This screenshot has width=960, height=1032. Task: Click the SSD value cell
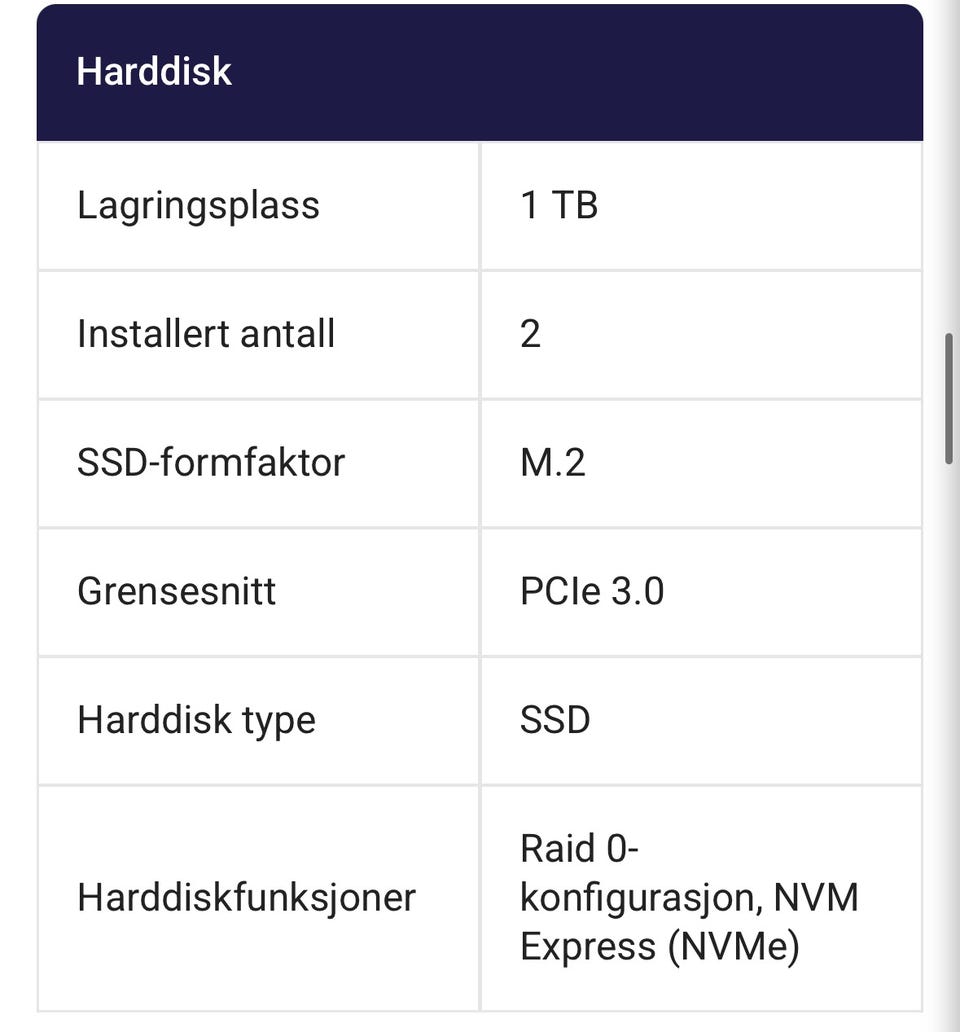coord(701,719)
